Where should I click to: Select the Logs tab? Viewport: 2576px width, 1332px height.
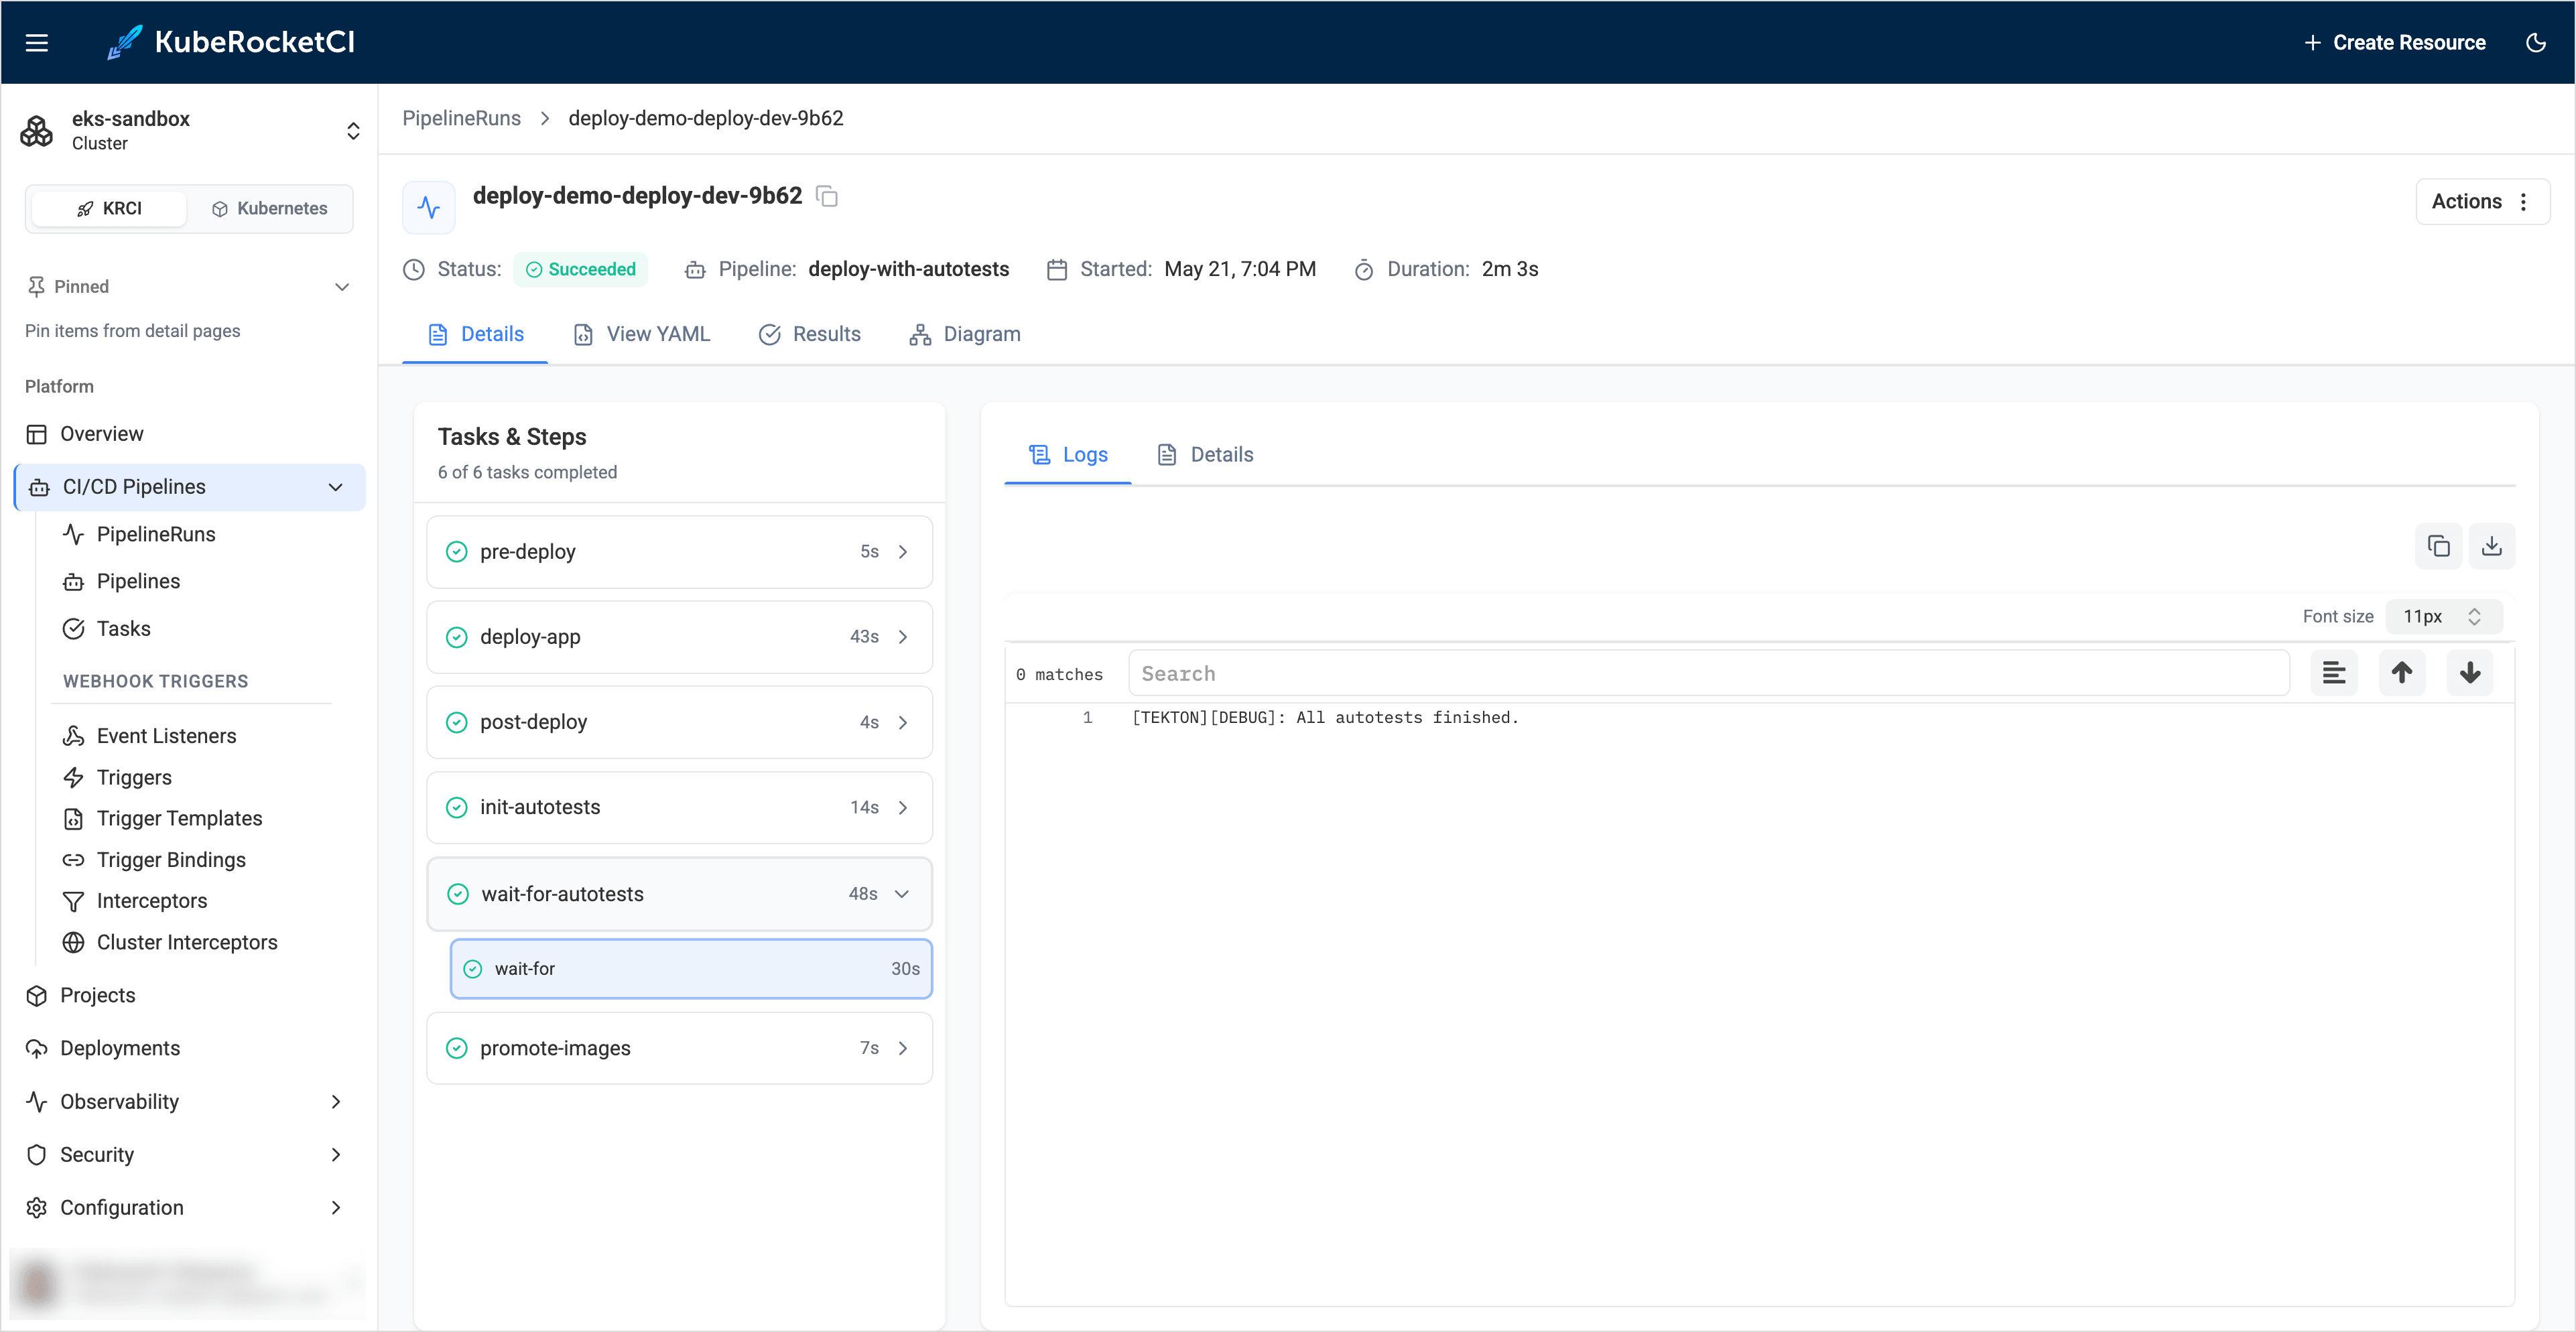1067,455
